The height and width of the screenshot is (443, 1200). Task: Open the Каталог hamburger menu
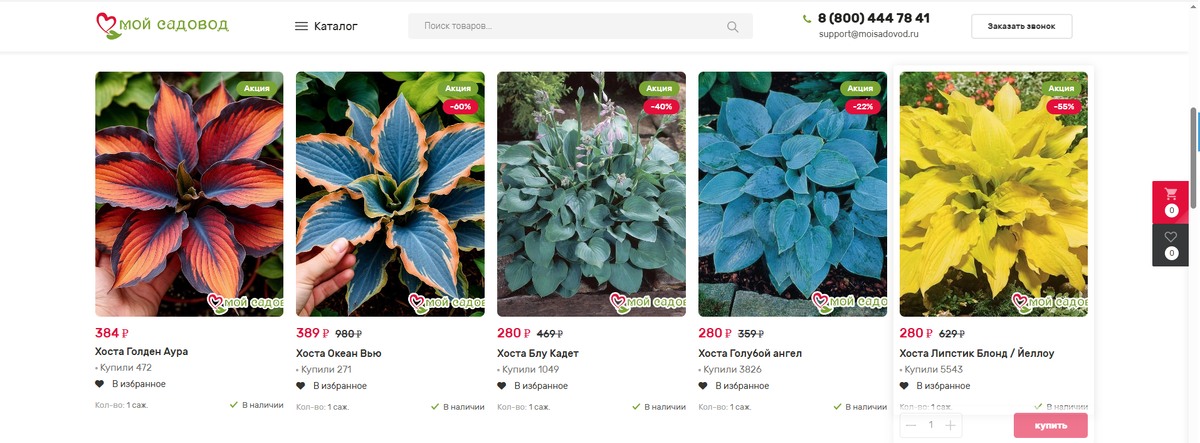tap(326, 27)
